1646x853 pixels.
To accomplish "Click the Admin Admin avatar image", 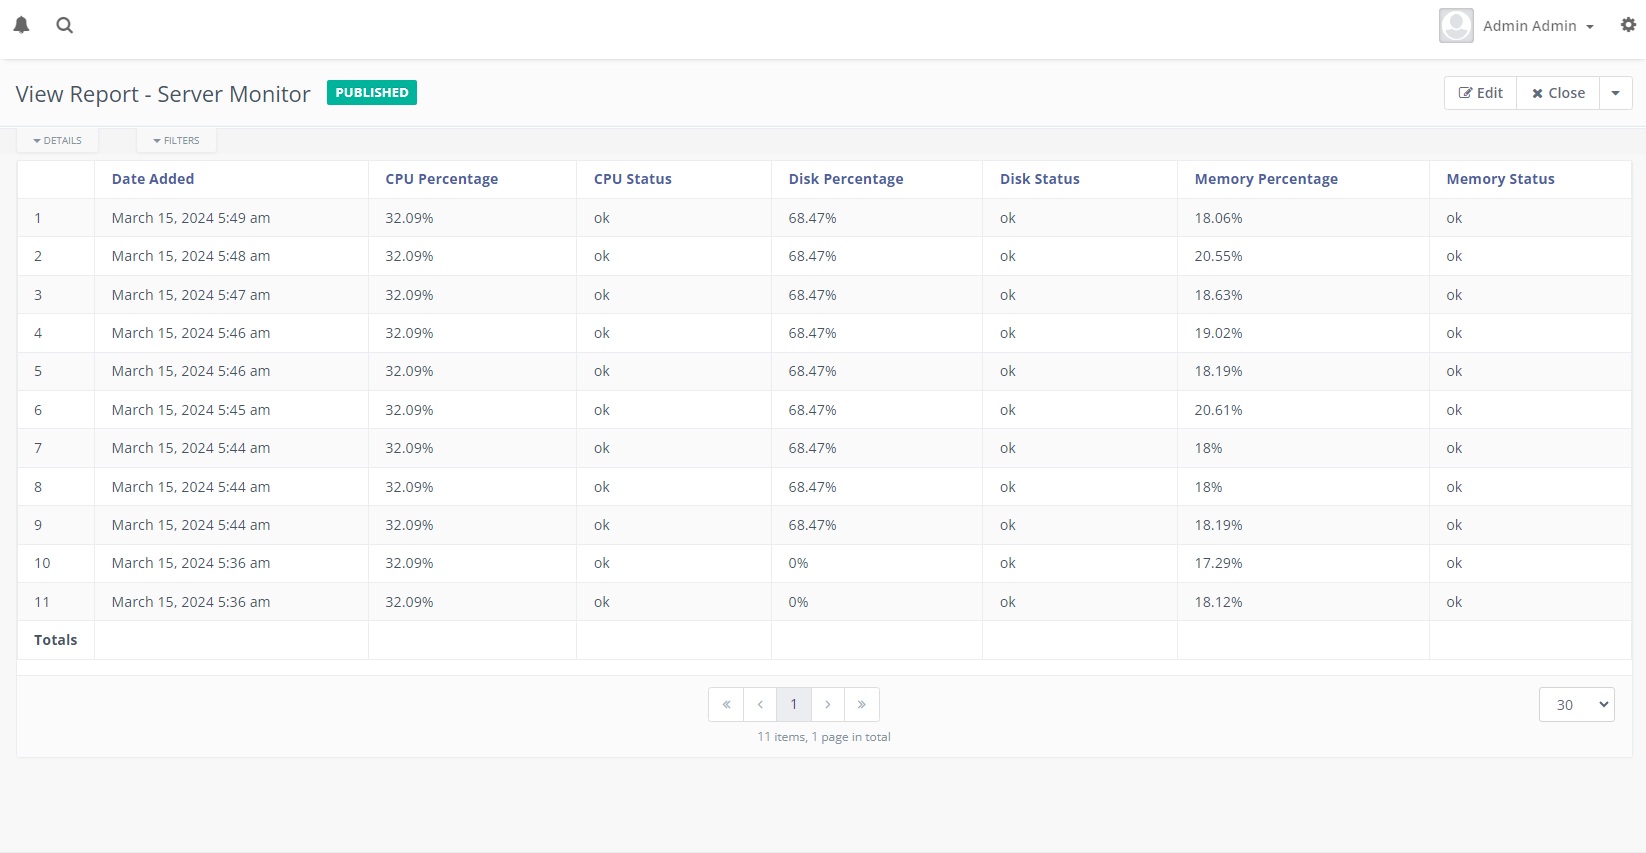I will click(x=1456, y=26).
